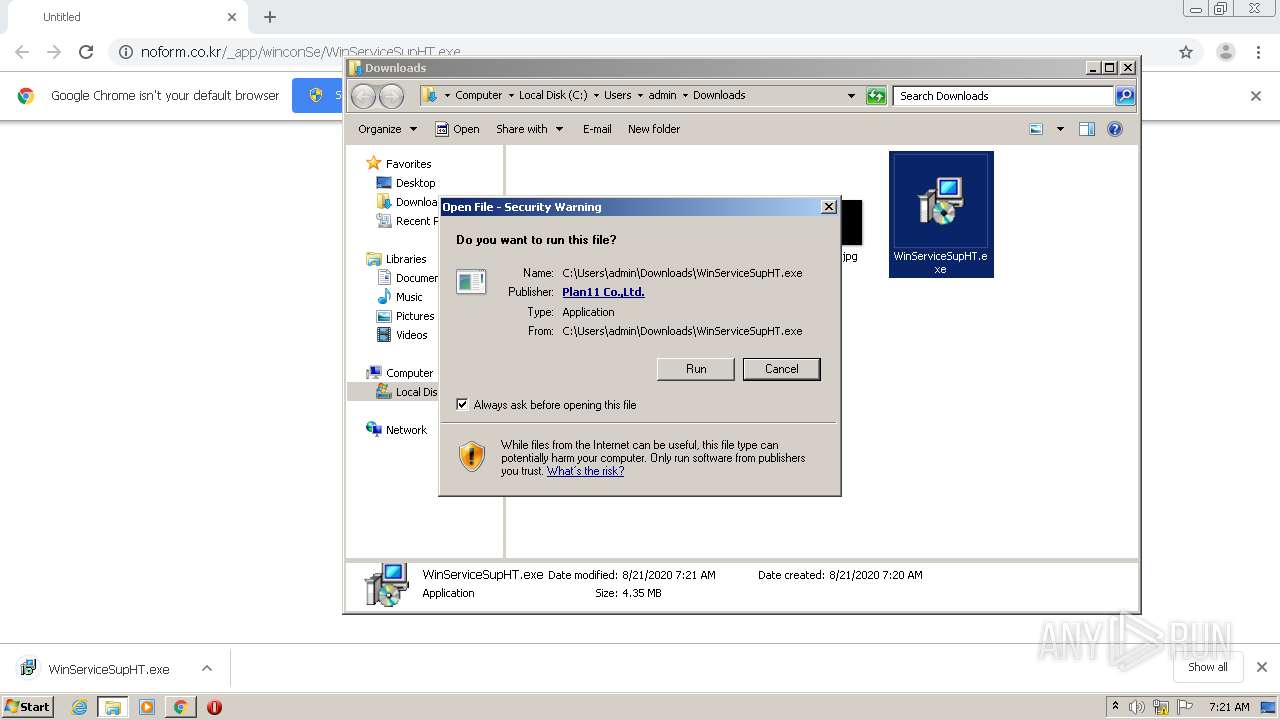Open the Chrome profile icon

coord(1225,52)
